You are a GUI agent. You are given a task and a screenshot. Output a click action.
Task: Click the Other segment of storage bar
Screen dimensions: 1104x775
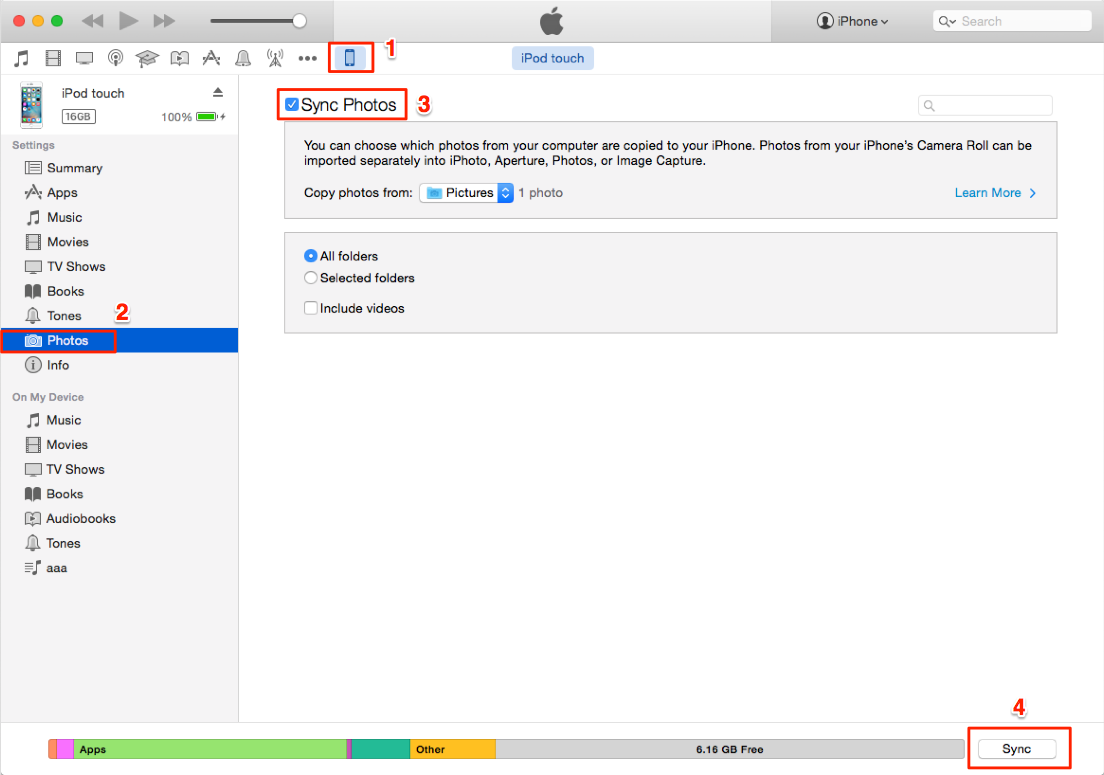[x=453, y=749]
